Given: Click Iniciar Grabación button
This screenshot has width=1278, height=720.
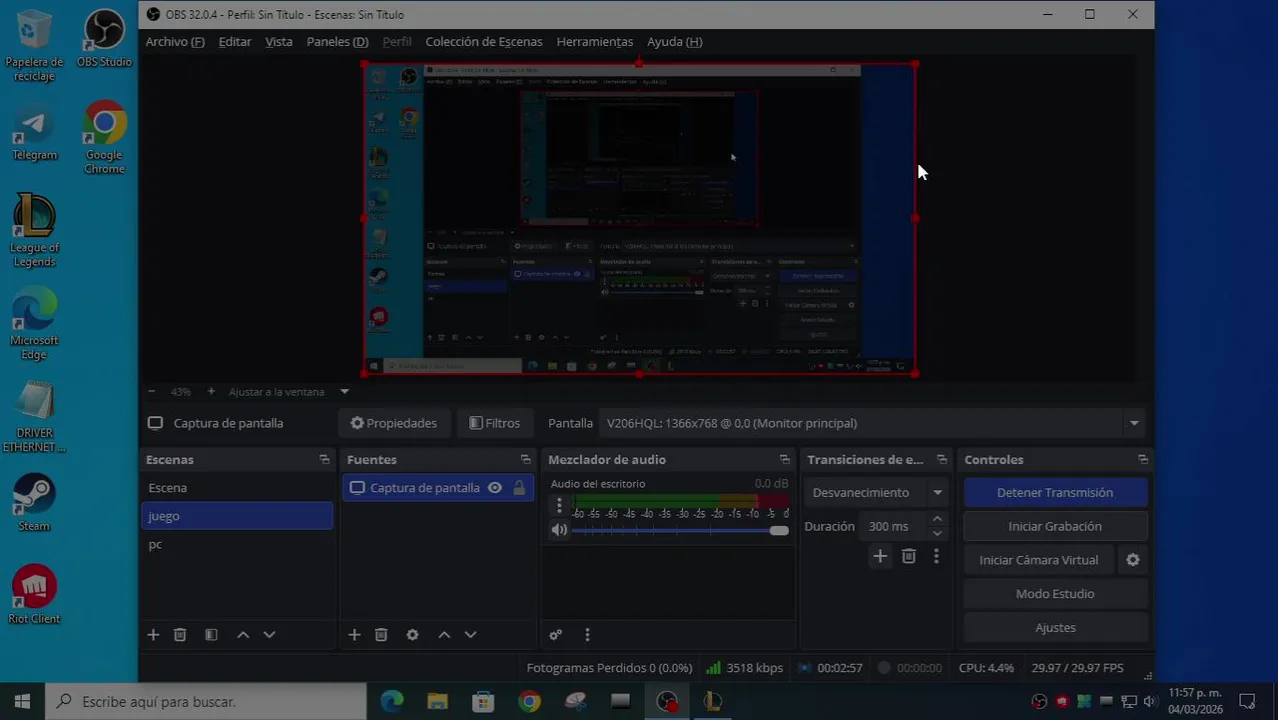Looking at the screenshot, I should [x=1055, y=526].
